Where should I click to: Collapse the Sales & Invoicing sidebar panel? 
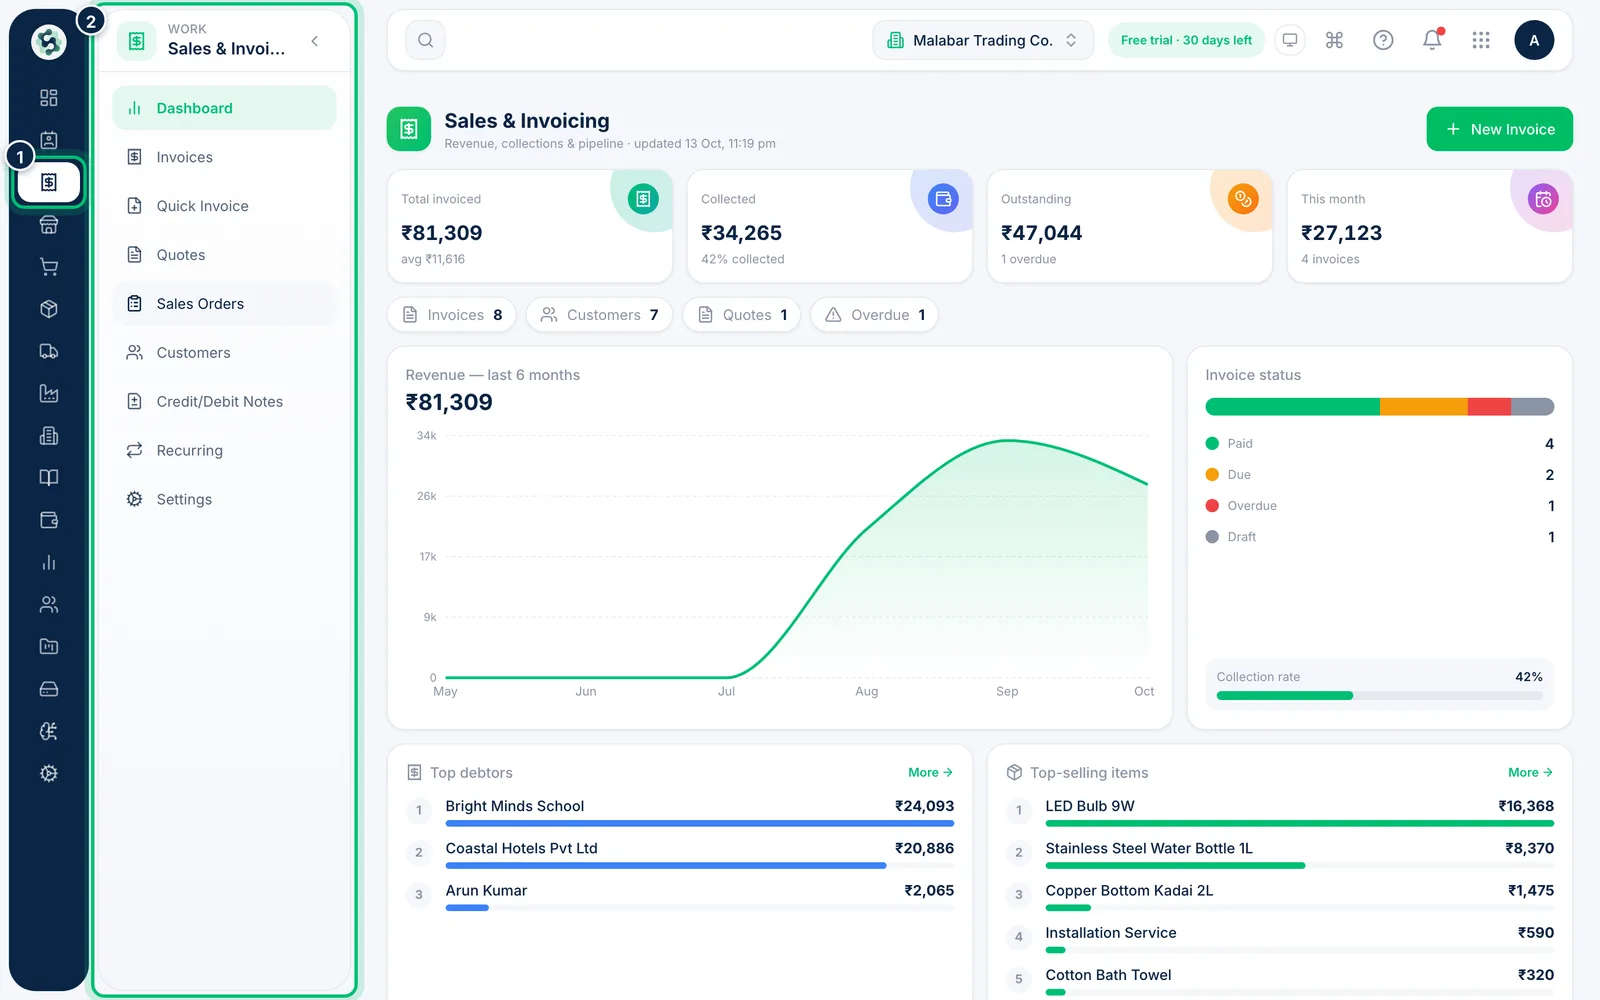(315, 41)
